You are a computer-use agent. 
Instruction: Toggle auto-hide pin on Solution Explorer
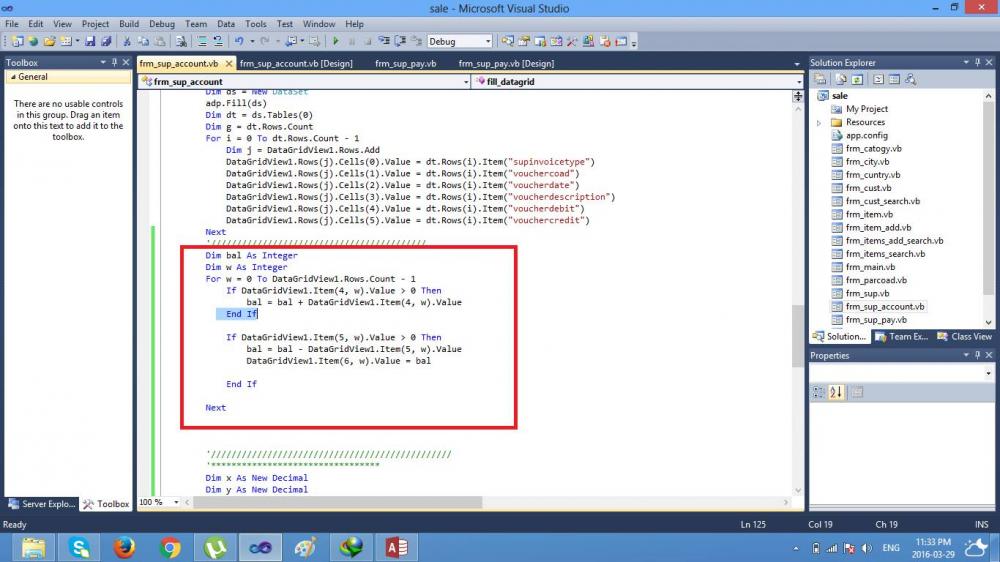[x=977, y=63]
